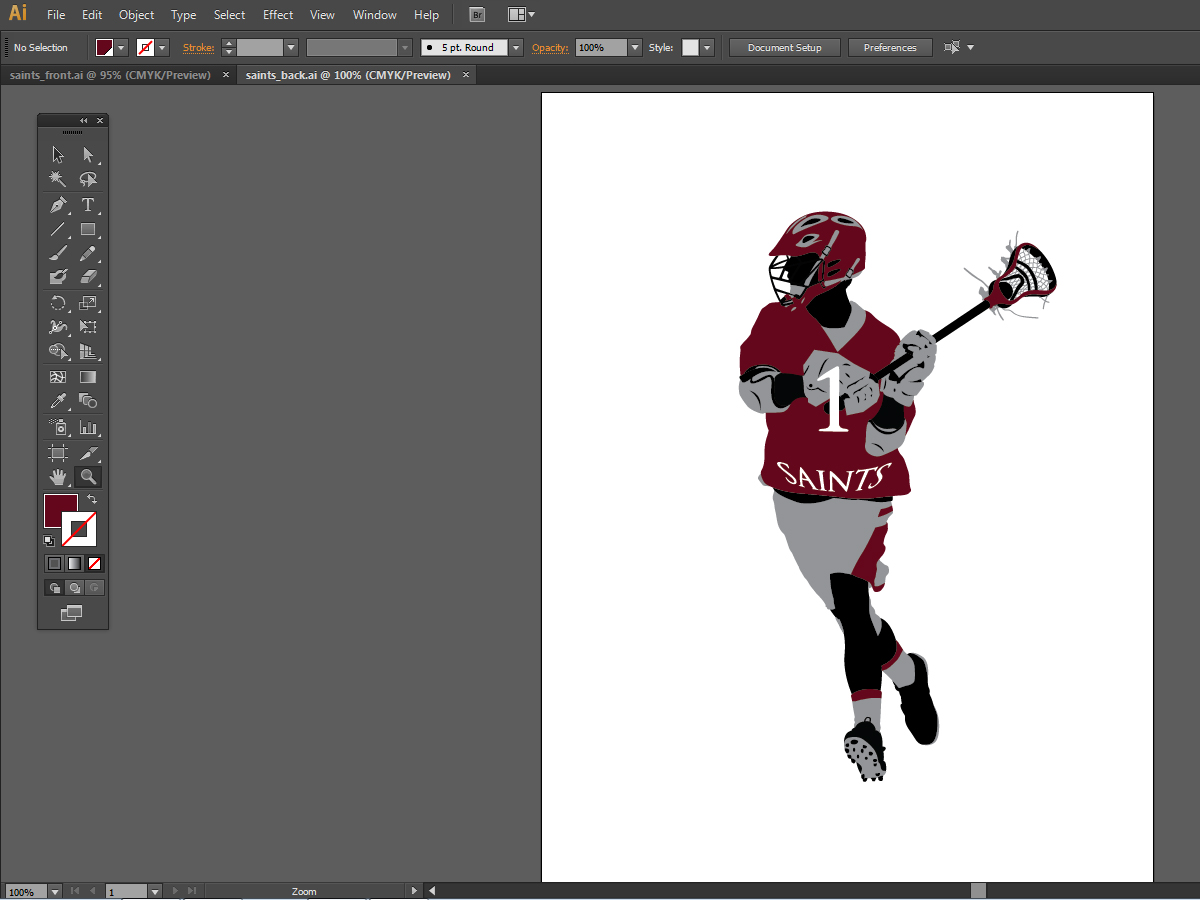Open the Opacity dropdown arrow
The image size is (1200, 900).
pos(635,48)
